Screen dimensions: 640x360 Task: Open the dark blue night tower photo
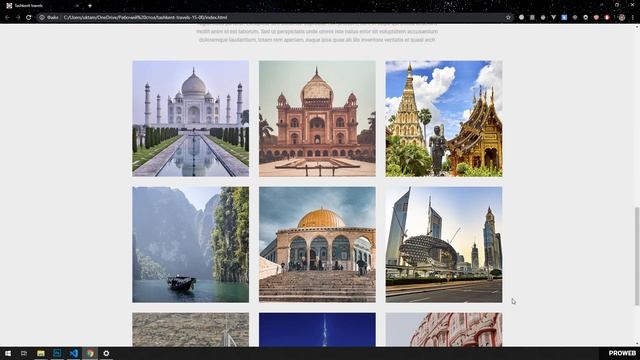317,330
